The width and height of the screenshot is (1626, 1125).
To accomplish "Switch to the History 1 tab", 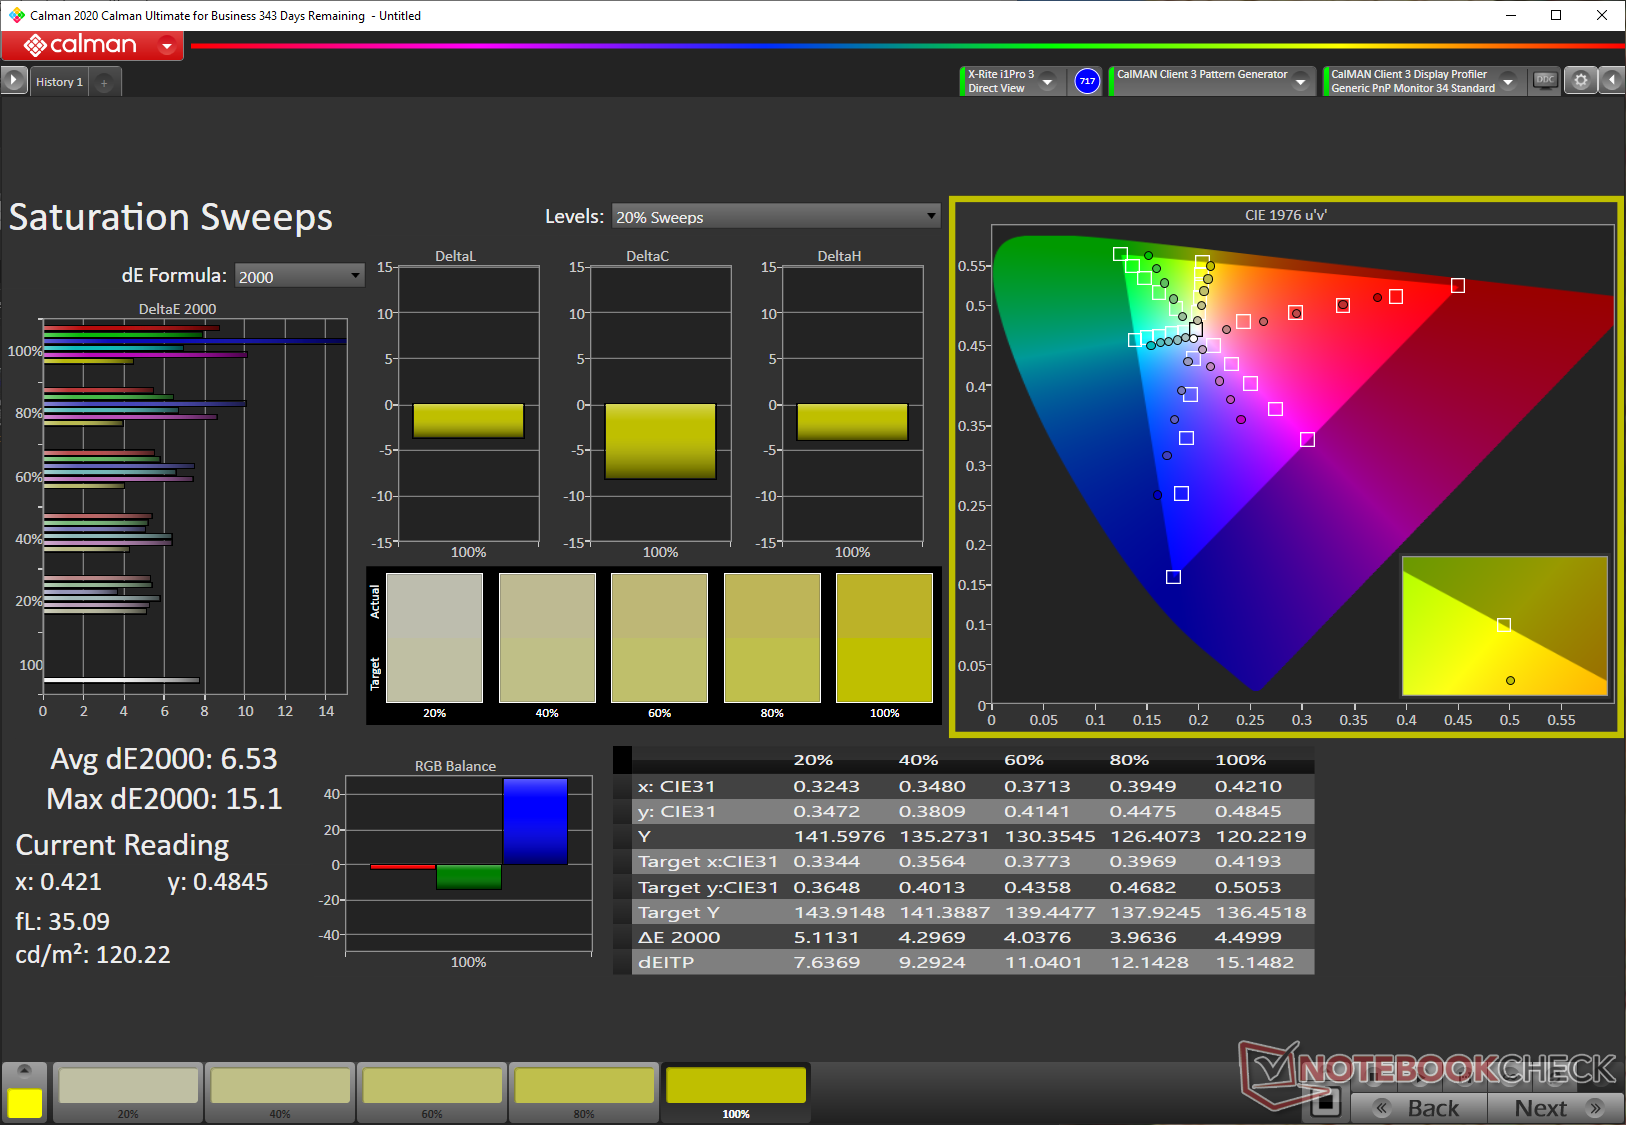I will 59,82.
